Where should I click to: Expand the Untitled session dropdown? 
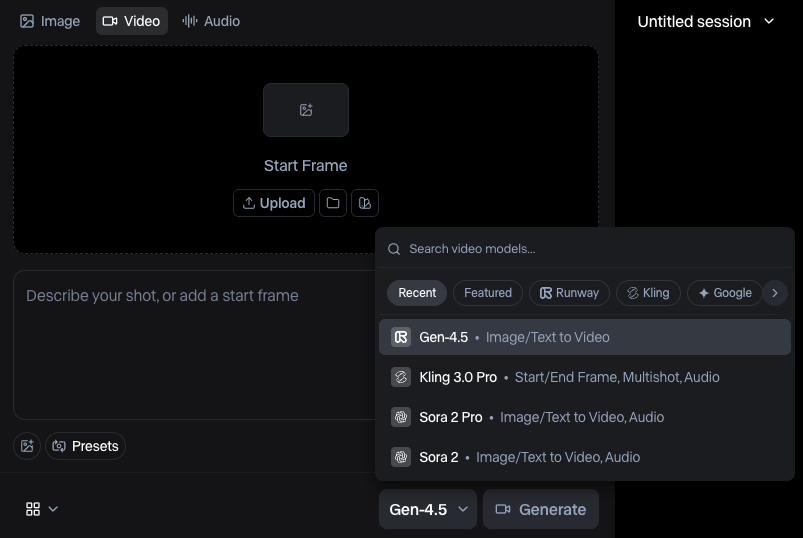click(706, 21)
